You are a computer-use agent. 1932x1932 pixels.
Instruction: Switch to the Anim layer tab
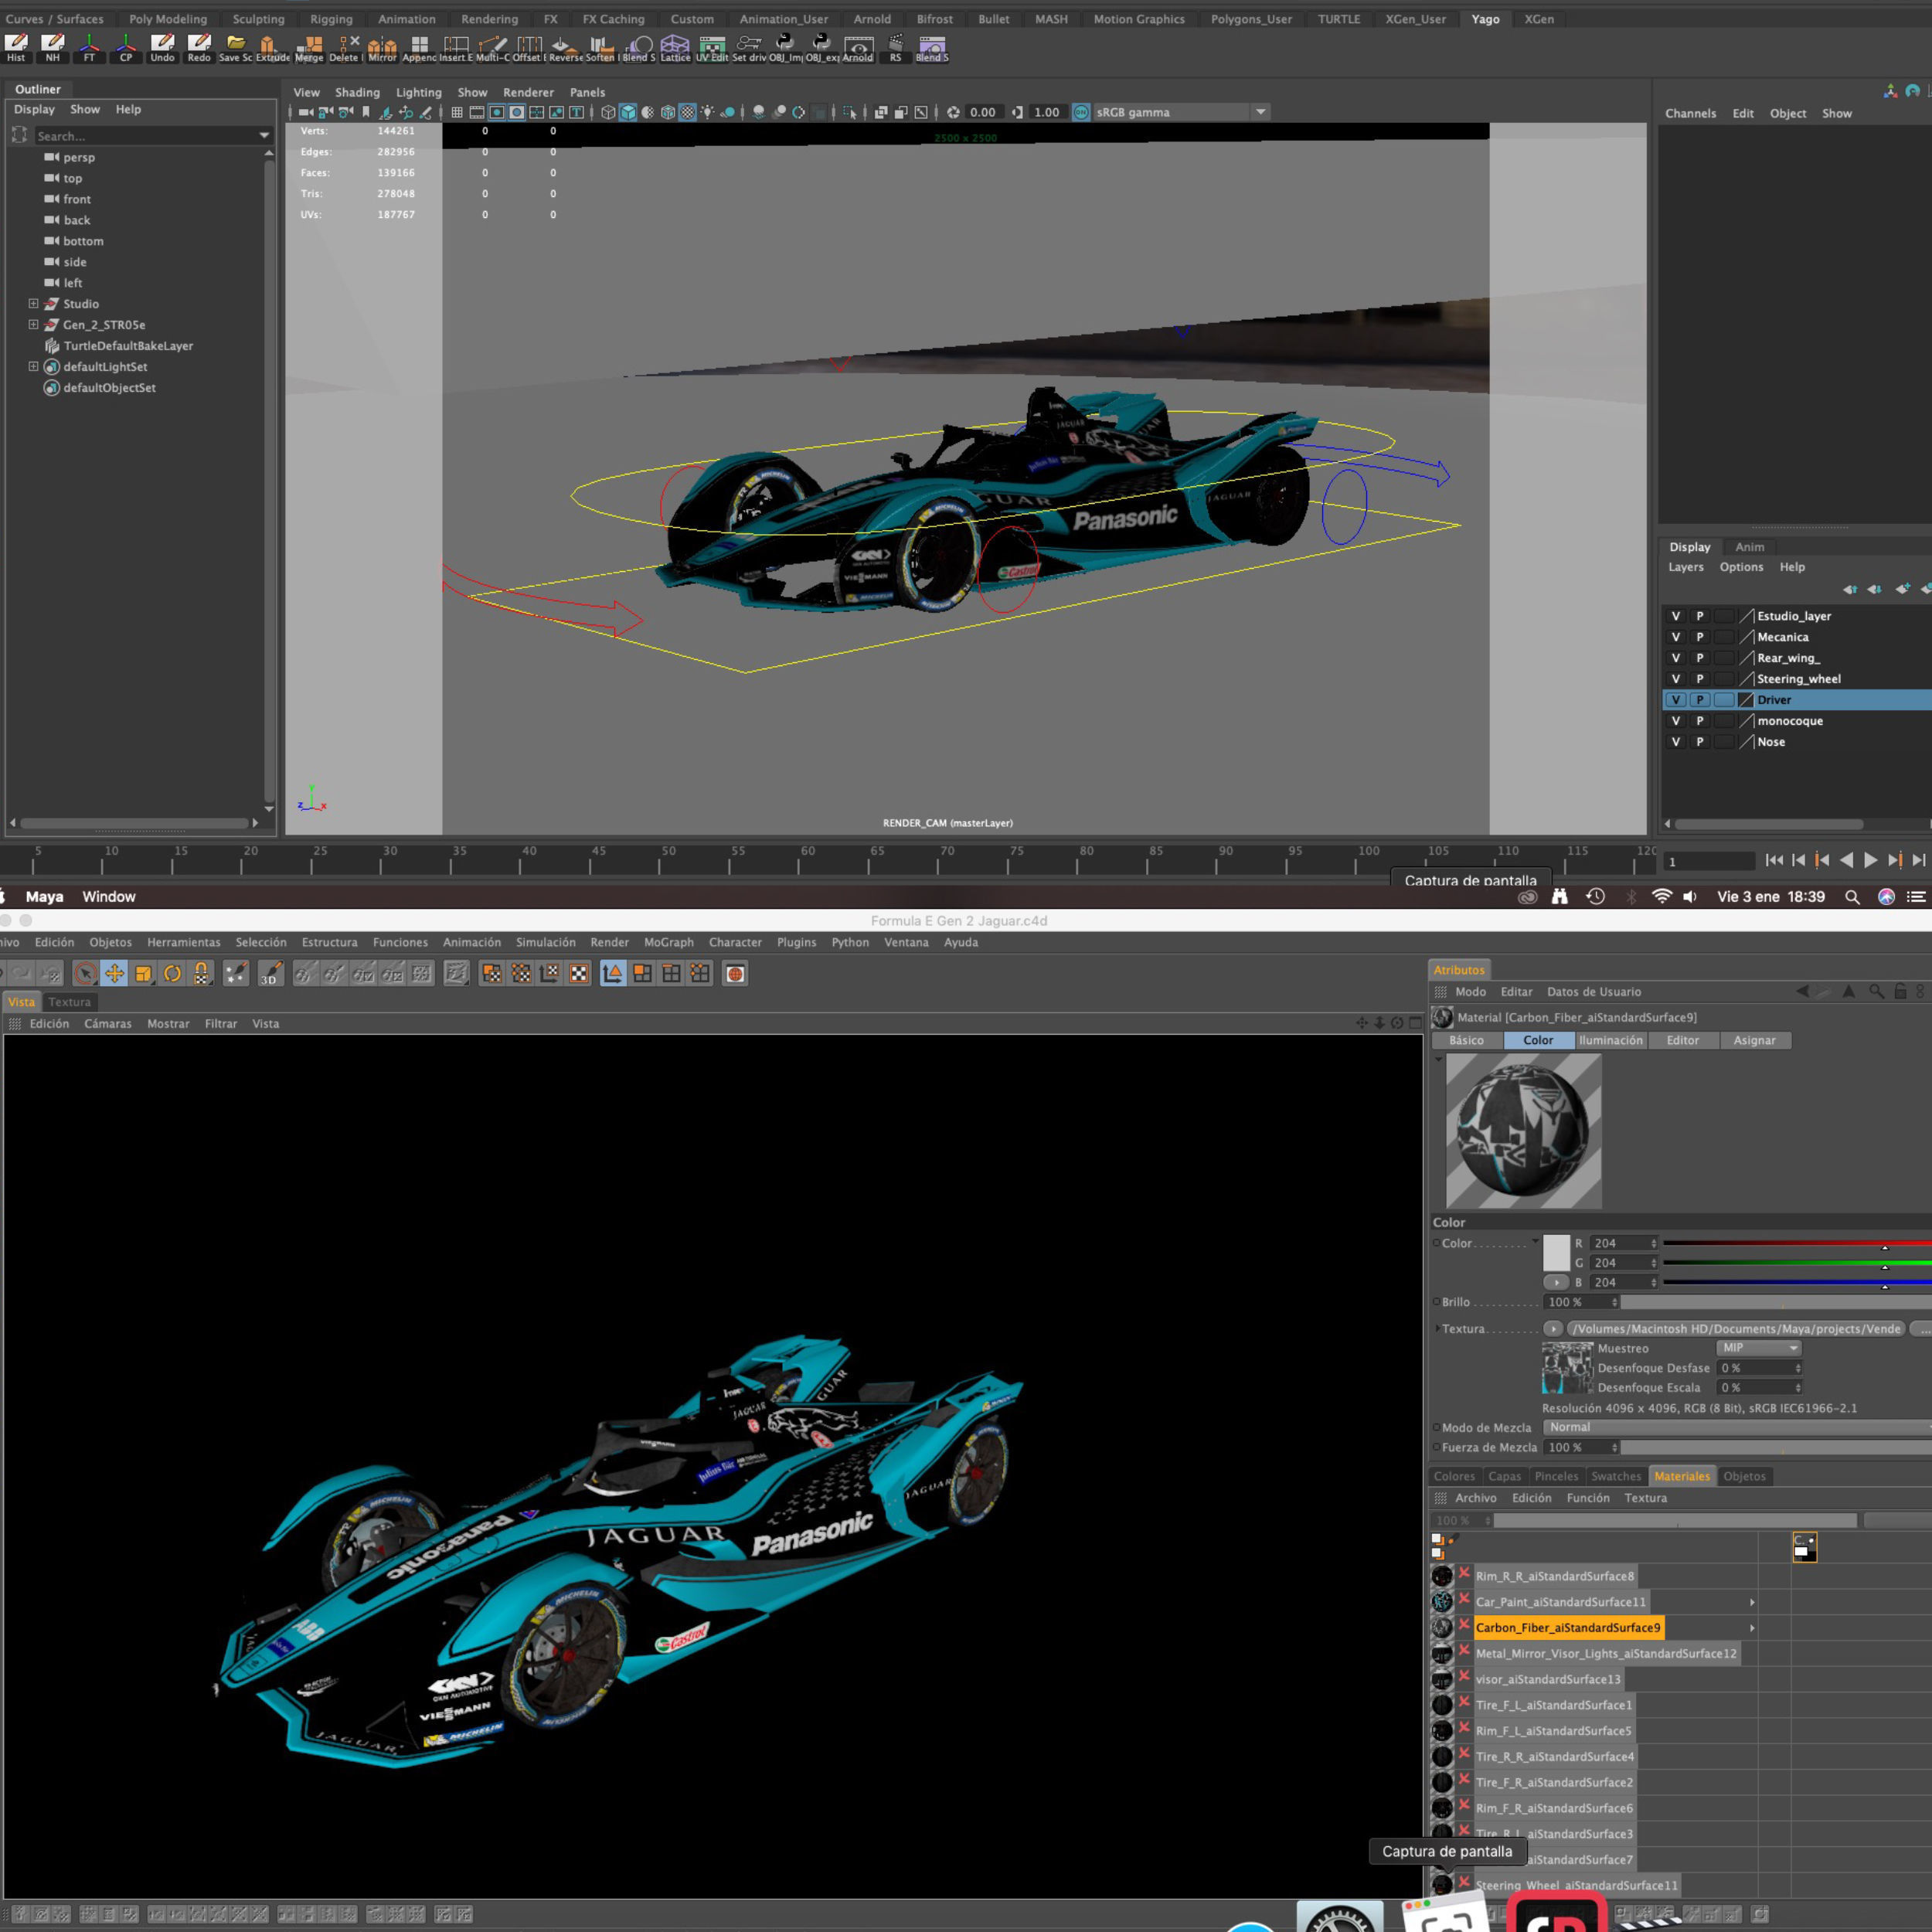click(1749, 547)
